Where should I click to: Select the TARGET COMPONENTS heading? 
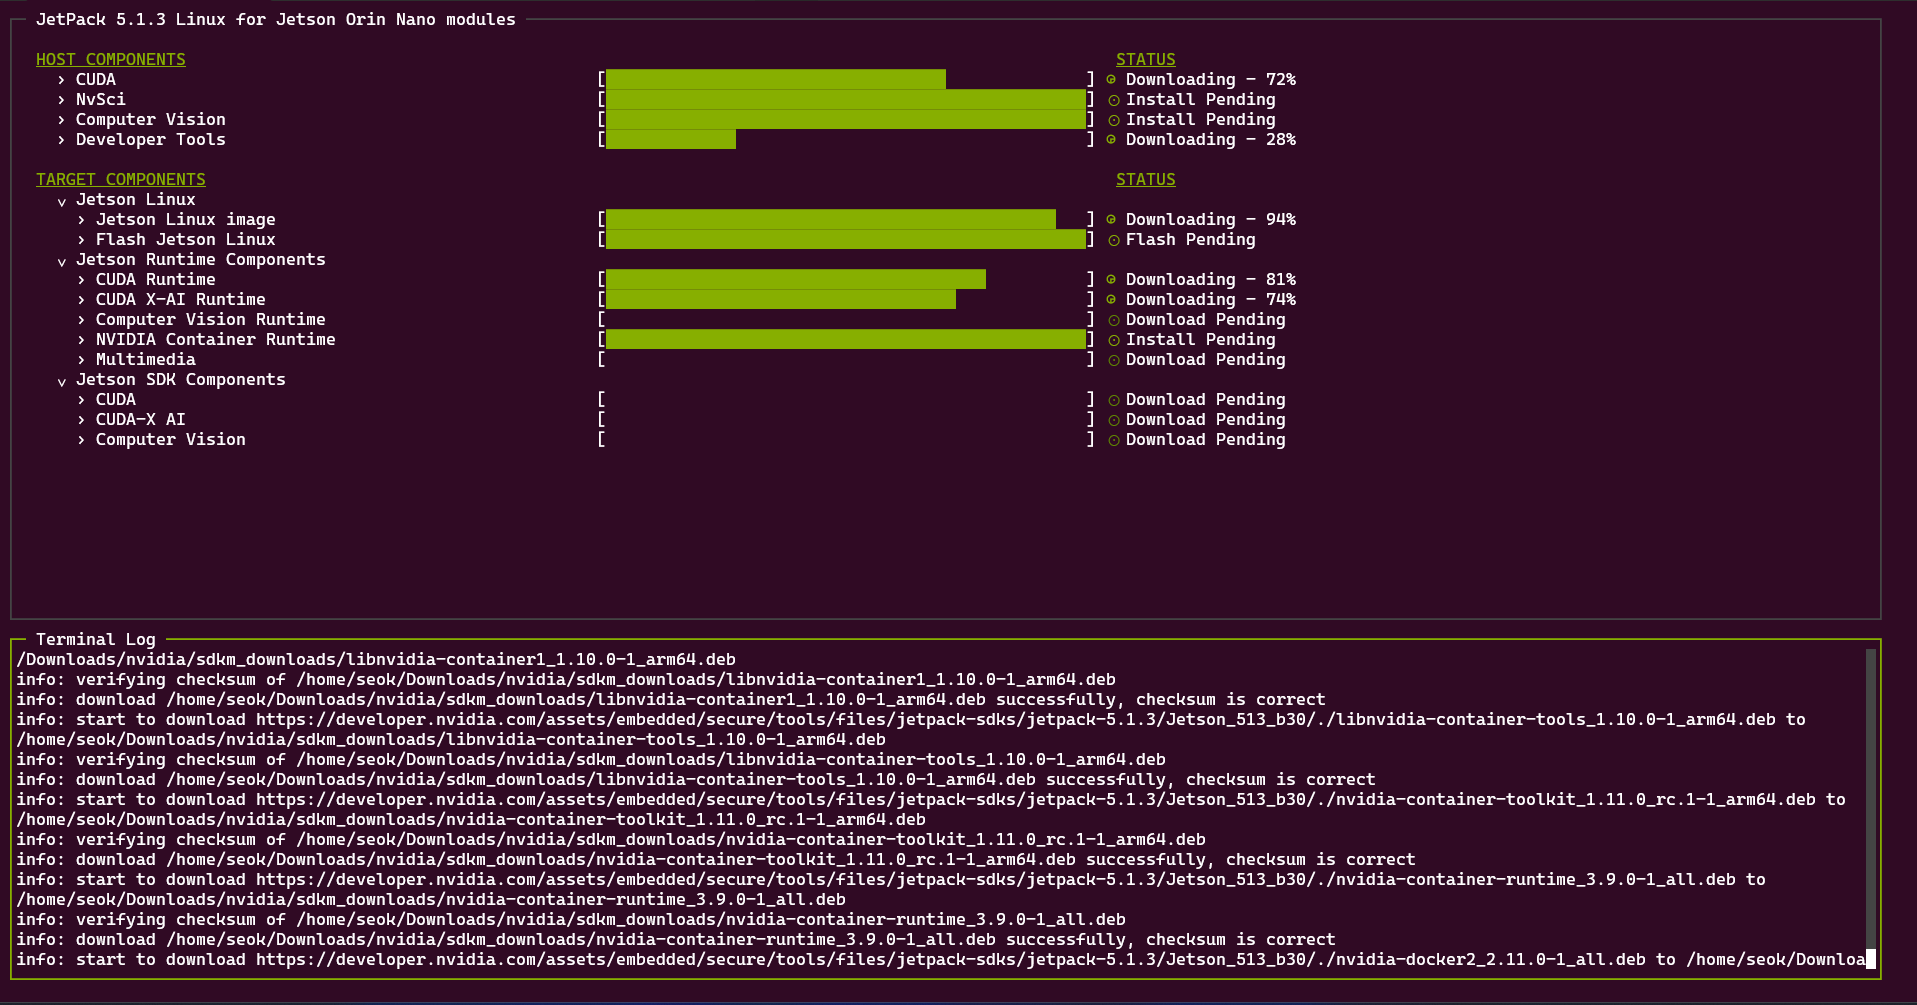tap(121, 180)
